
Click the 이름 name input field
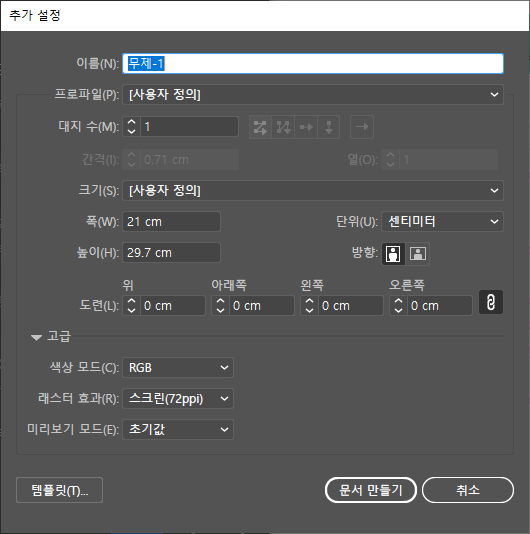313,63
